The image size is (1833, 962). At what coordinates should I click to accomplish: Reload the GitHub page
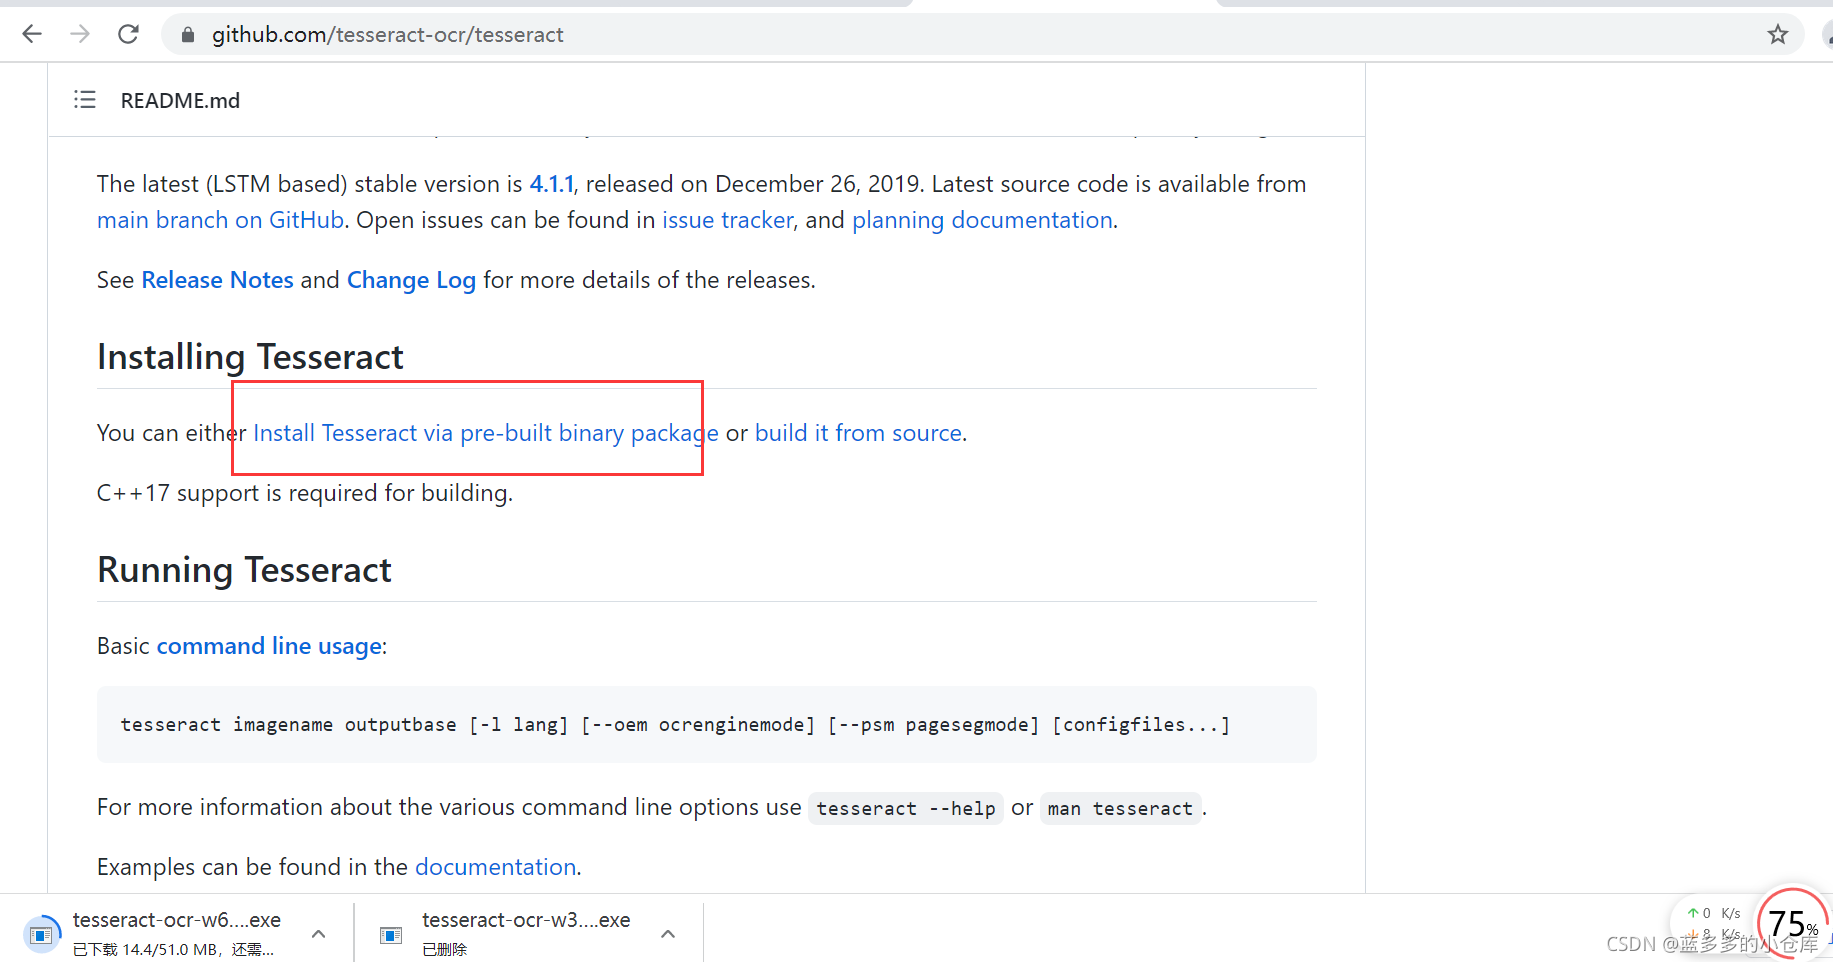pyautogui.click(x=128, y=35)
